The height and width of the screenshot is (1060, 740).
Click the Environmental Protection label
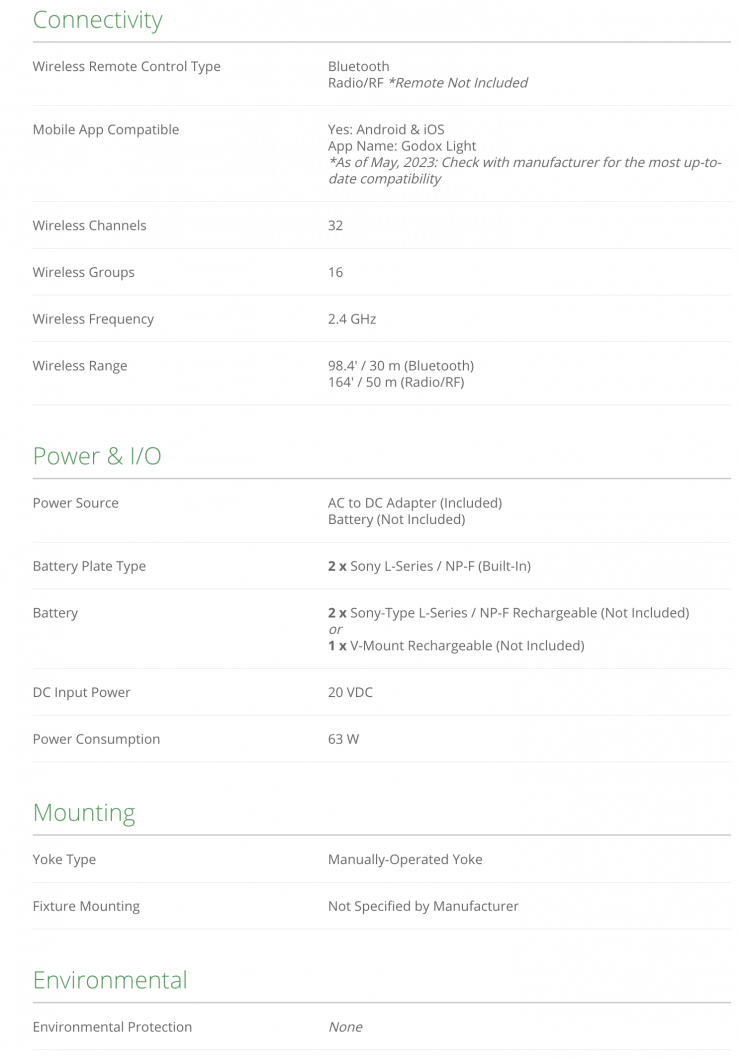coord(112,1026)
